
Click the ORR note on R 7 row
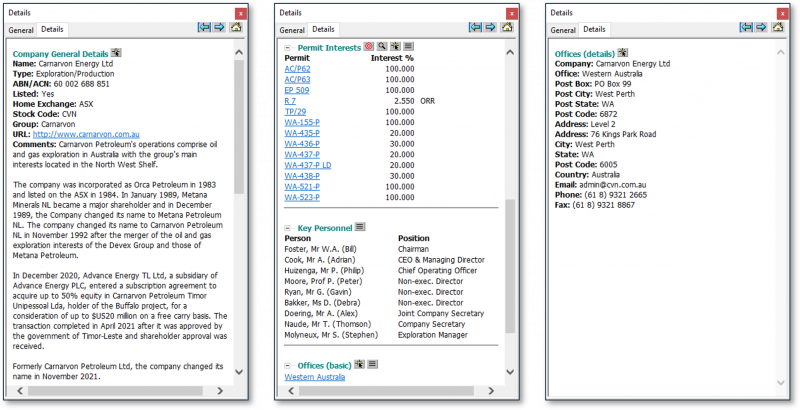428,101
